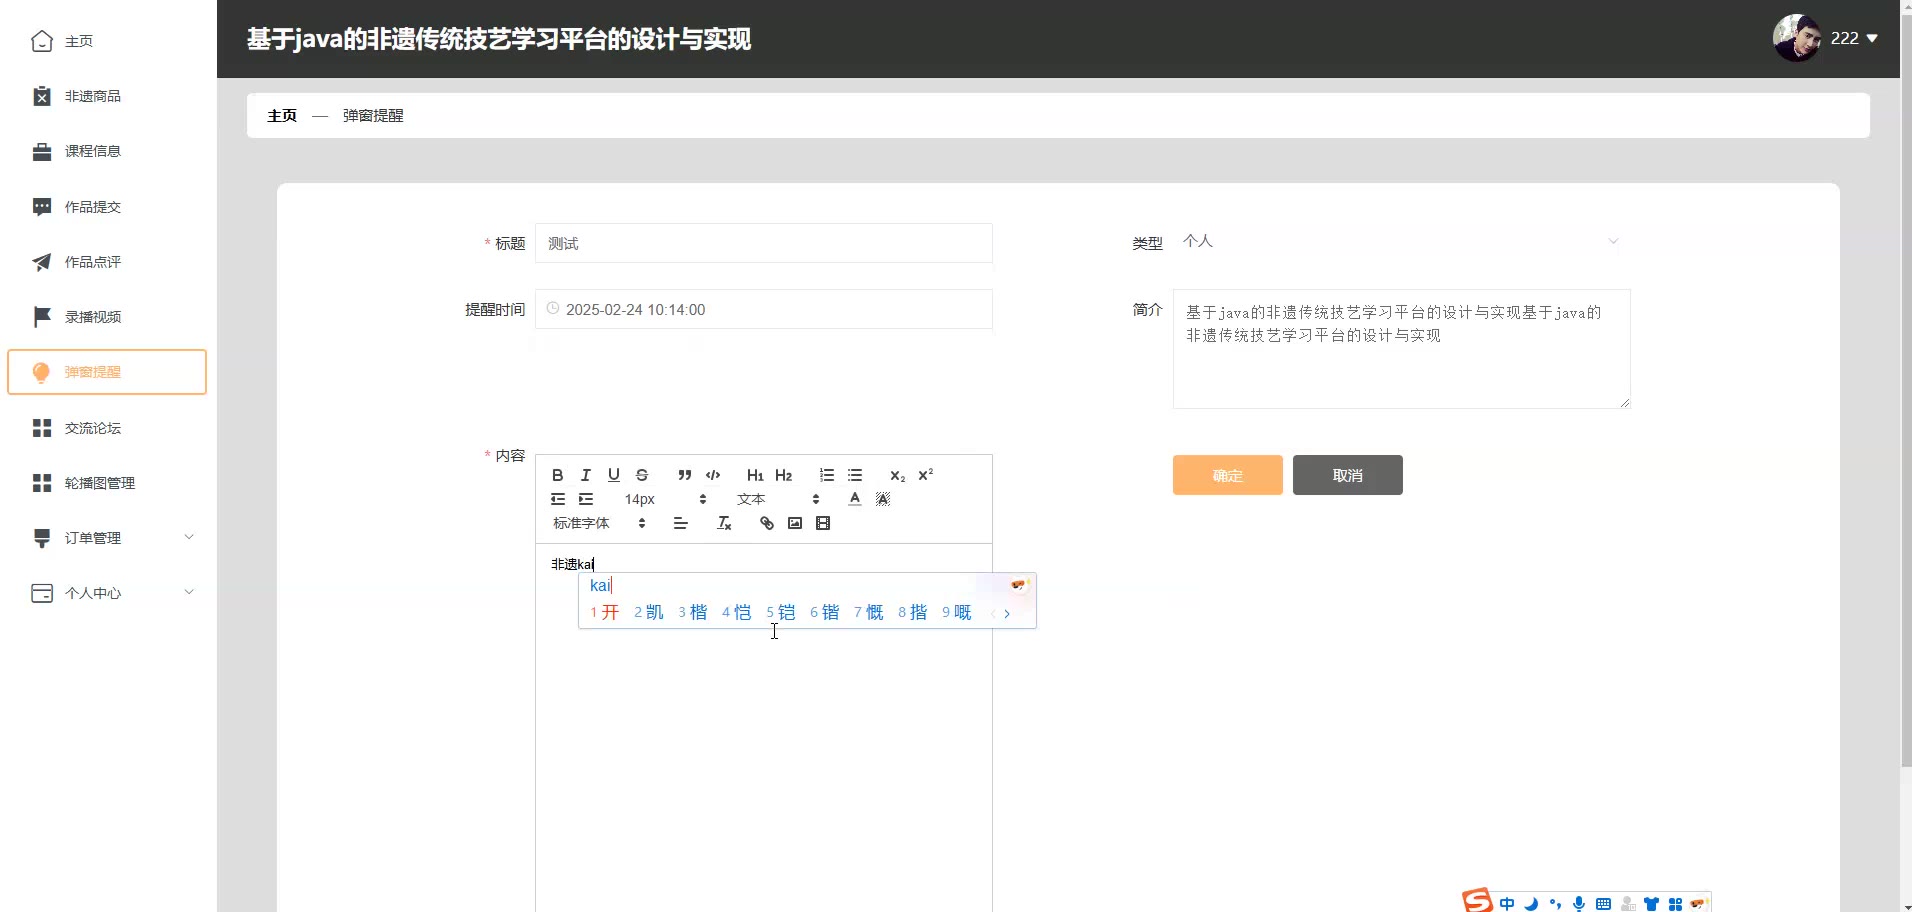Apply italic formatting in content editor
The height and width of the screenshot is (912, 1912).
pyautogui.click(x=586, y=475)
